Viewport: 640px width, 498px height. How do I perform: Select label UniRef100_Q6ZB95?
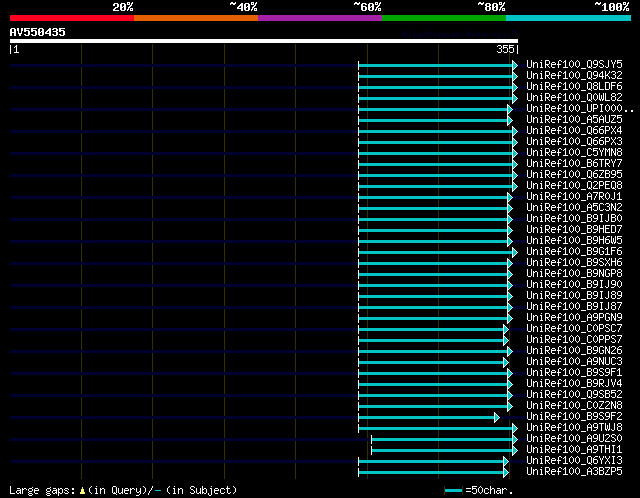(x=574, y=175)
